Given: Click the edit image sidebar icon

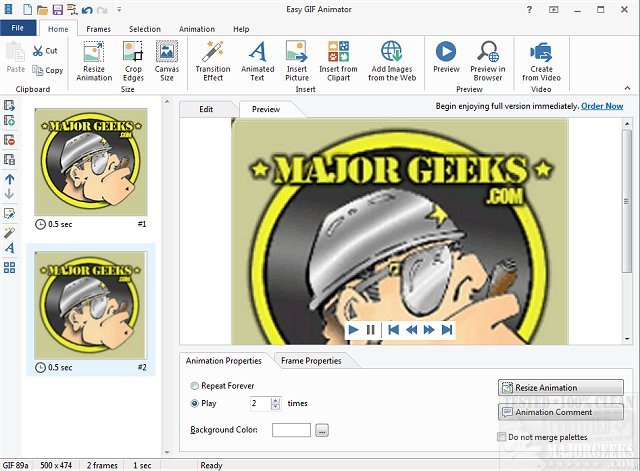Looking at the screenshot, I should point(9,213).
